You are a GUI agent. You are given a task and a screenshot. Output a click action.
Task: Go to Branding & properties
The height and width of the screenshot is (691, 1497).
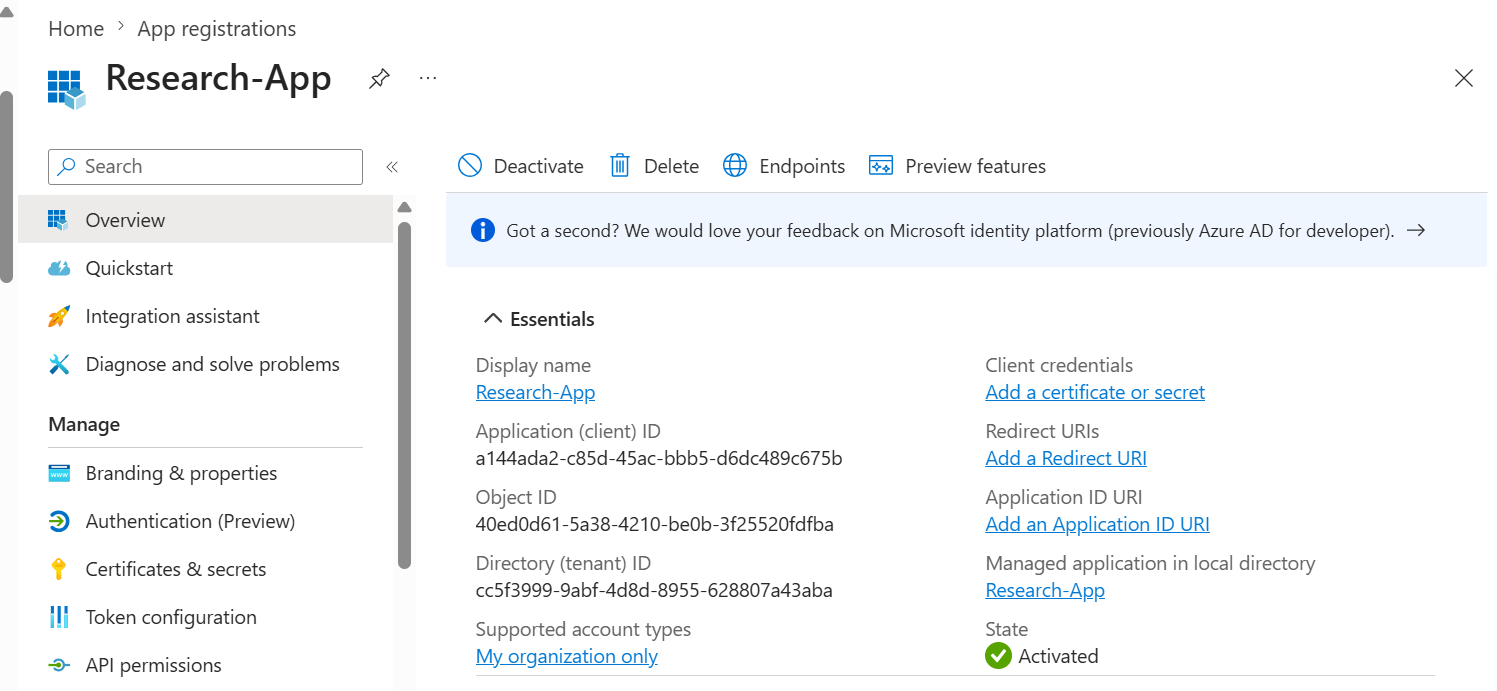[x=205, y=473]
